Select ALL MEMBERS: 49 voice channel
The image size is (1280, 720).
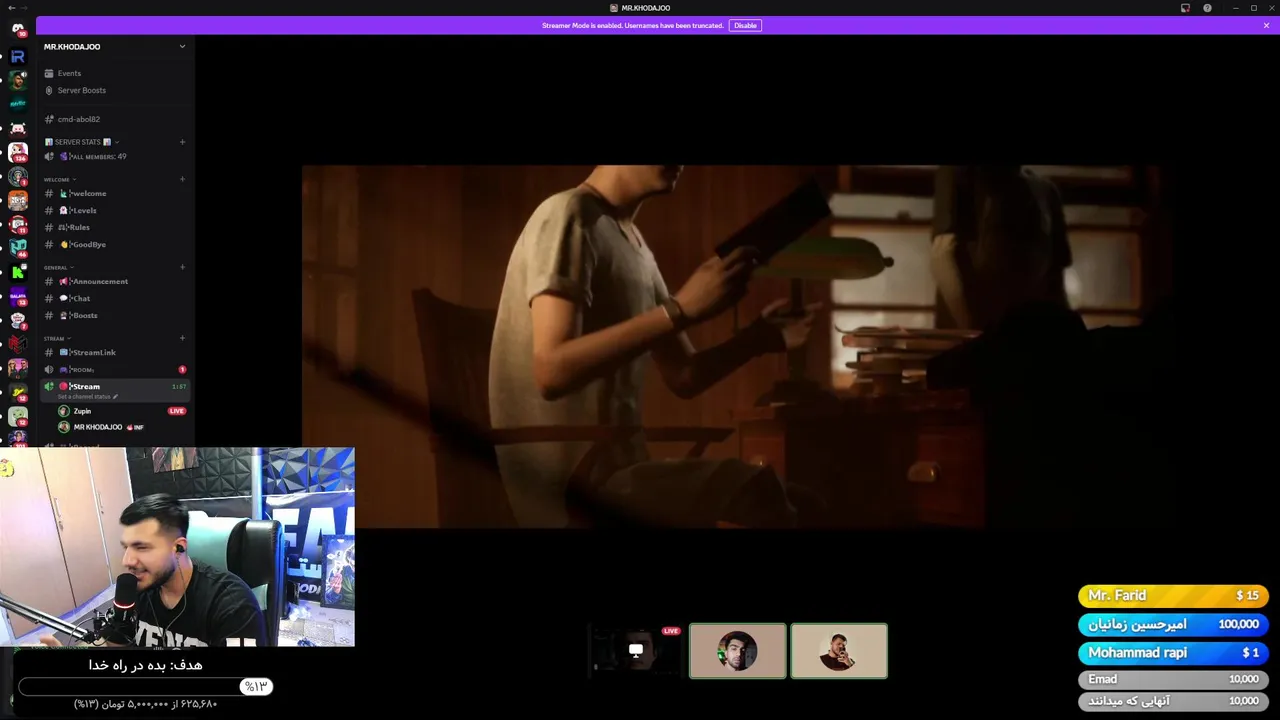pyautogui.click(x=114, y=156)
